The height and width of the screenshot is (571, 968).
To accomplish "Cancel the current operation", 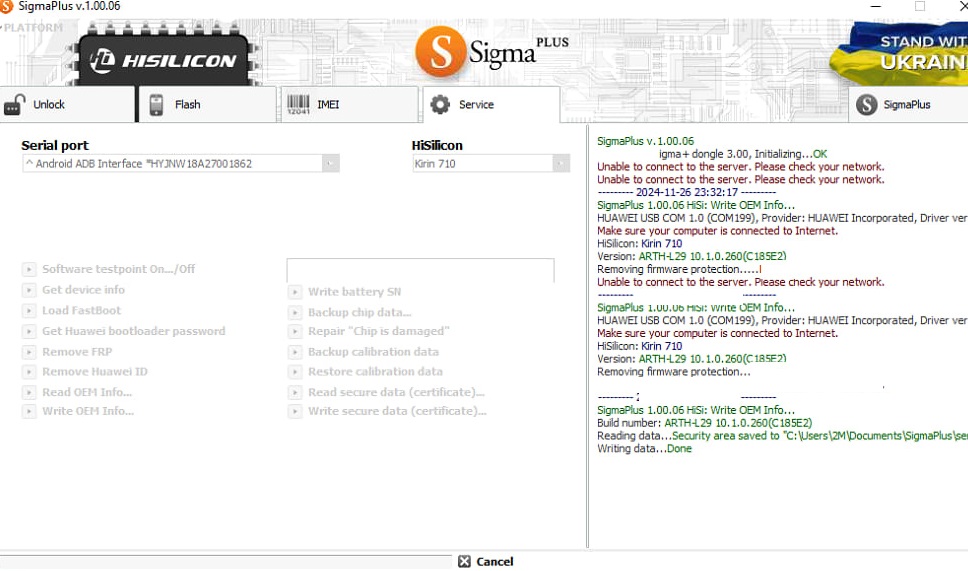I will pos(486,562).
